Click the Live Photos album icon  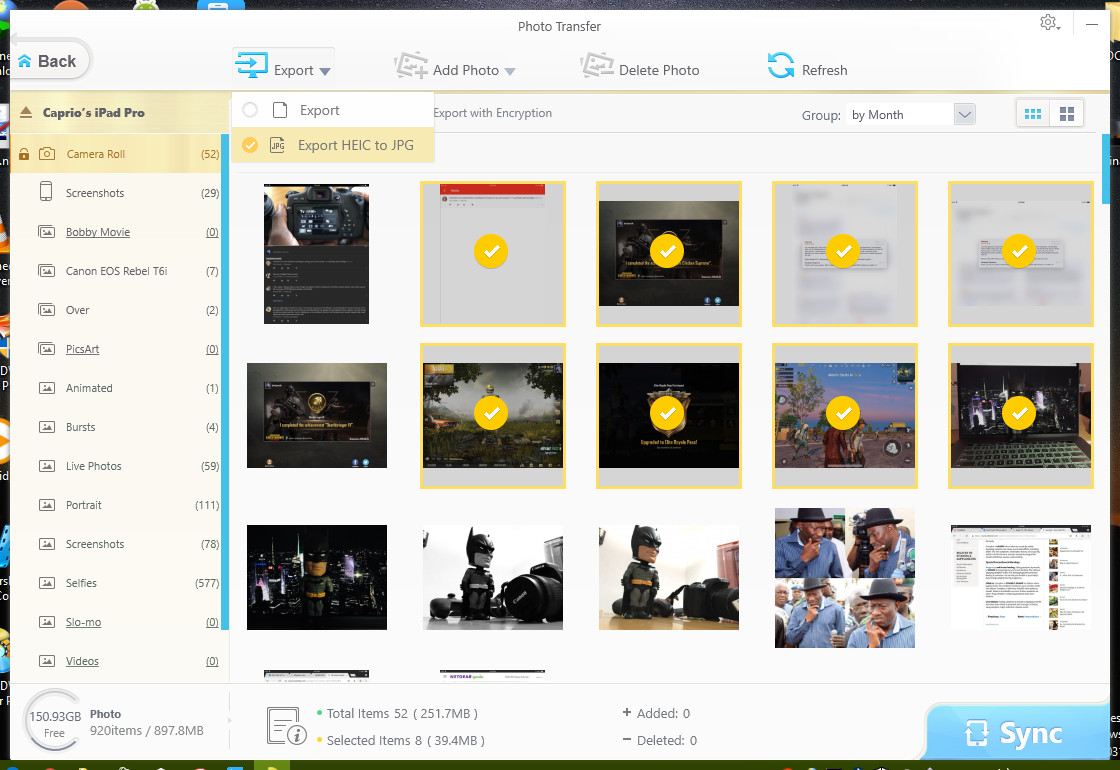[46, 466]
